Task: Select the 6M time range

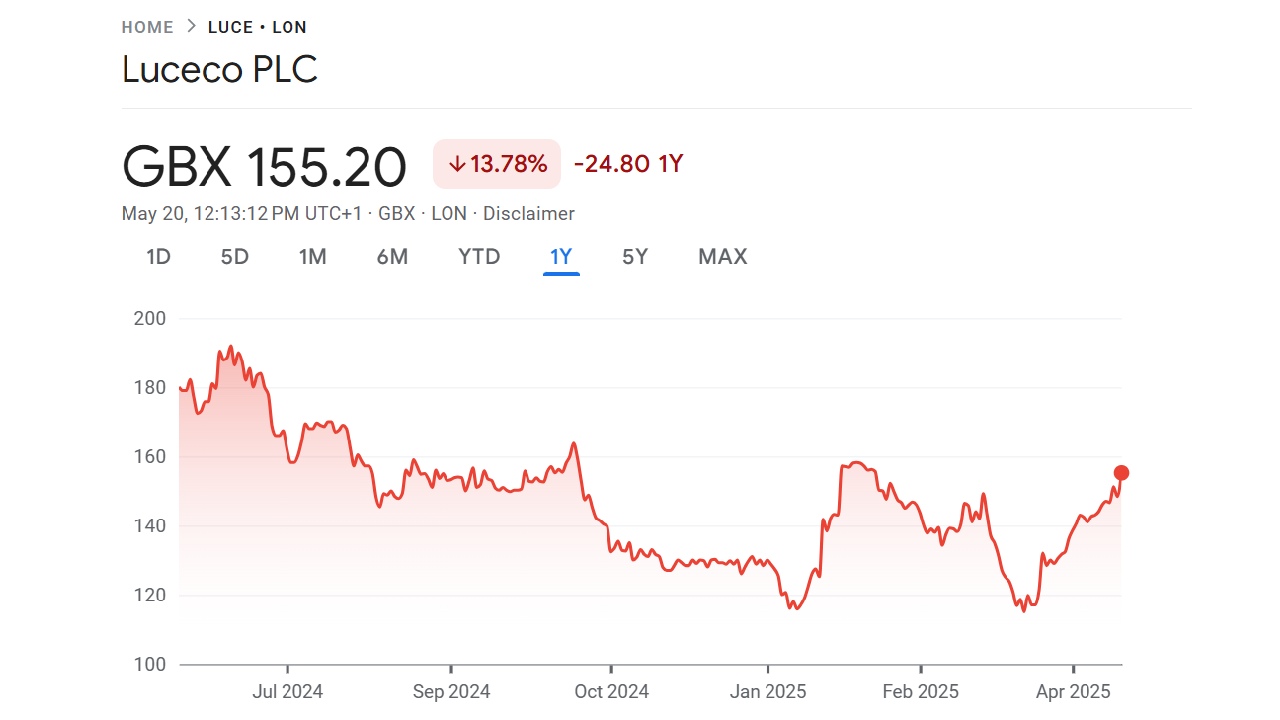Action: coord(392,257)
